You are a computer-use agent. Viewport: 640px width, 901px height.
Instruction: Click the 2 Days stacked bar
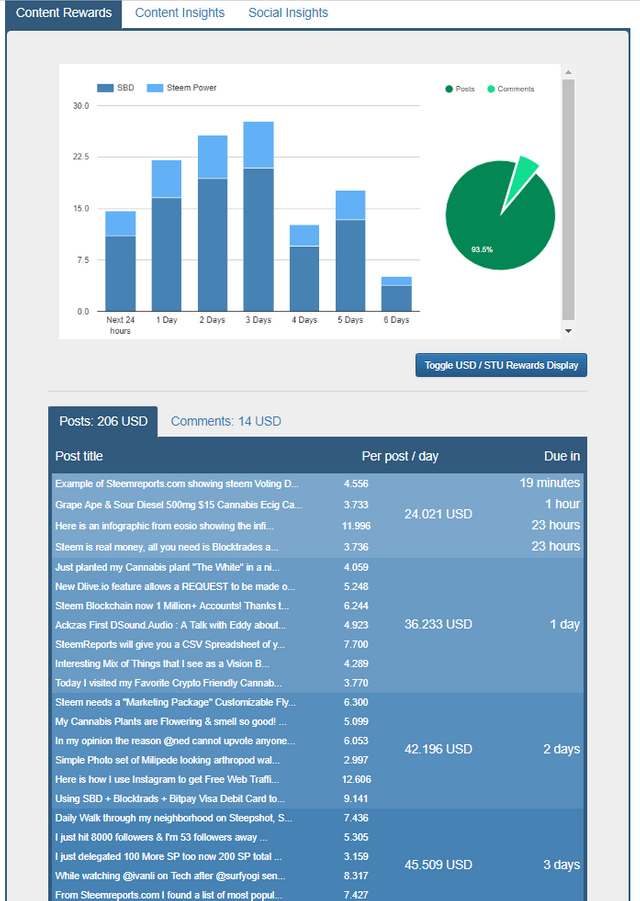[x=213, y=224]
